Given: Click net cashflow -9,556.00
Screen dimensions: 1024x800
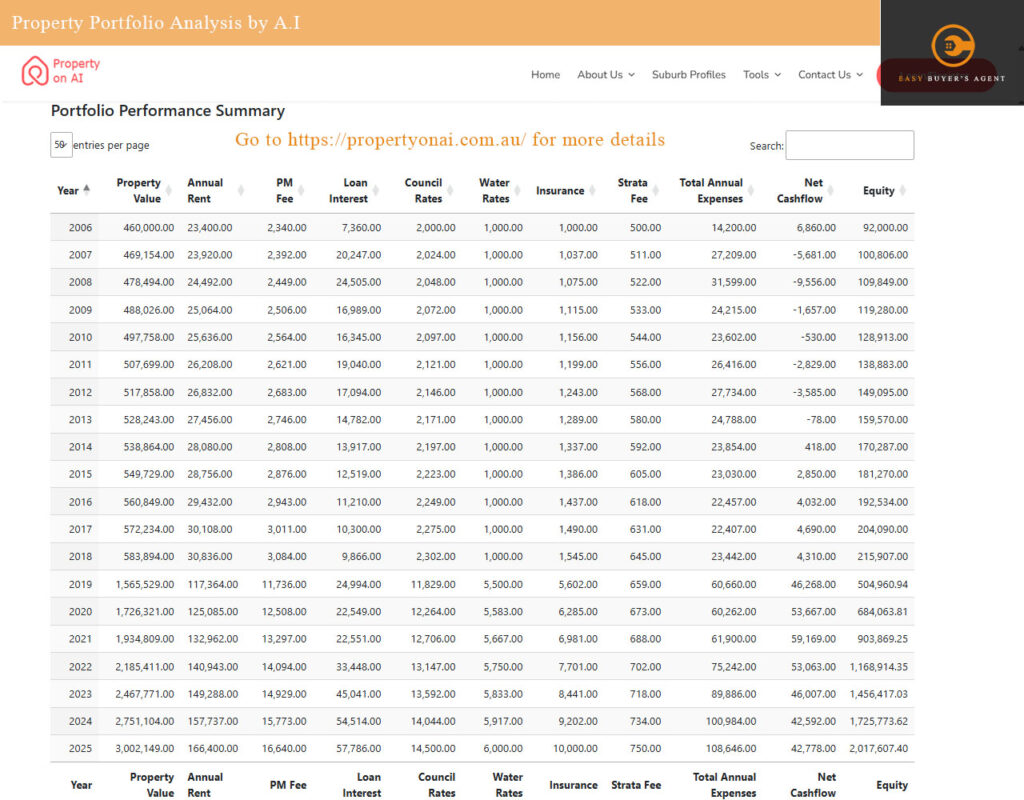Looking at the screenshot, I should [x=814, y=282].
